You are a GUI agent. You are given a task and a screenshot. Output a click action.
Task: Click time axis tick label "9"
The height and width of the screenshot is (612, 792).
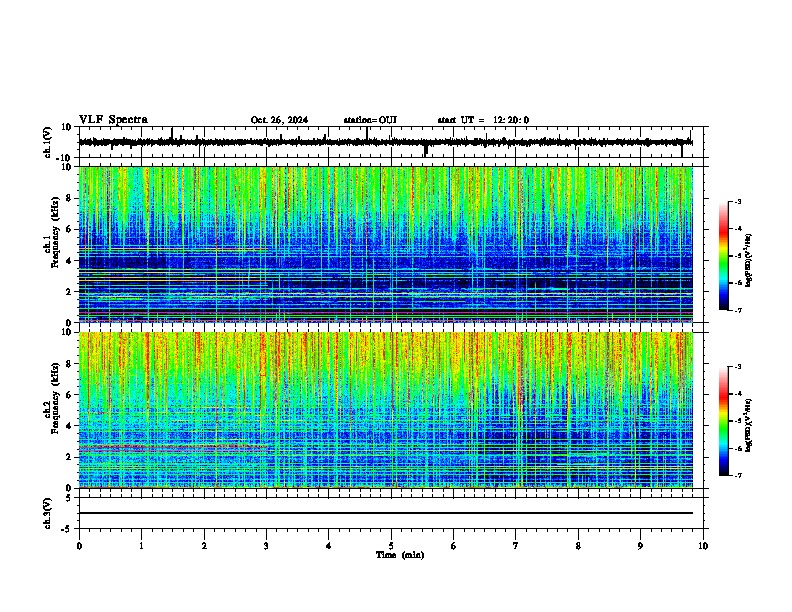[640, 546]
